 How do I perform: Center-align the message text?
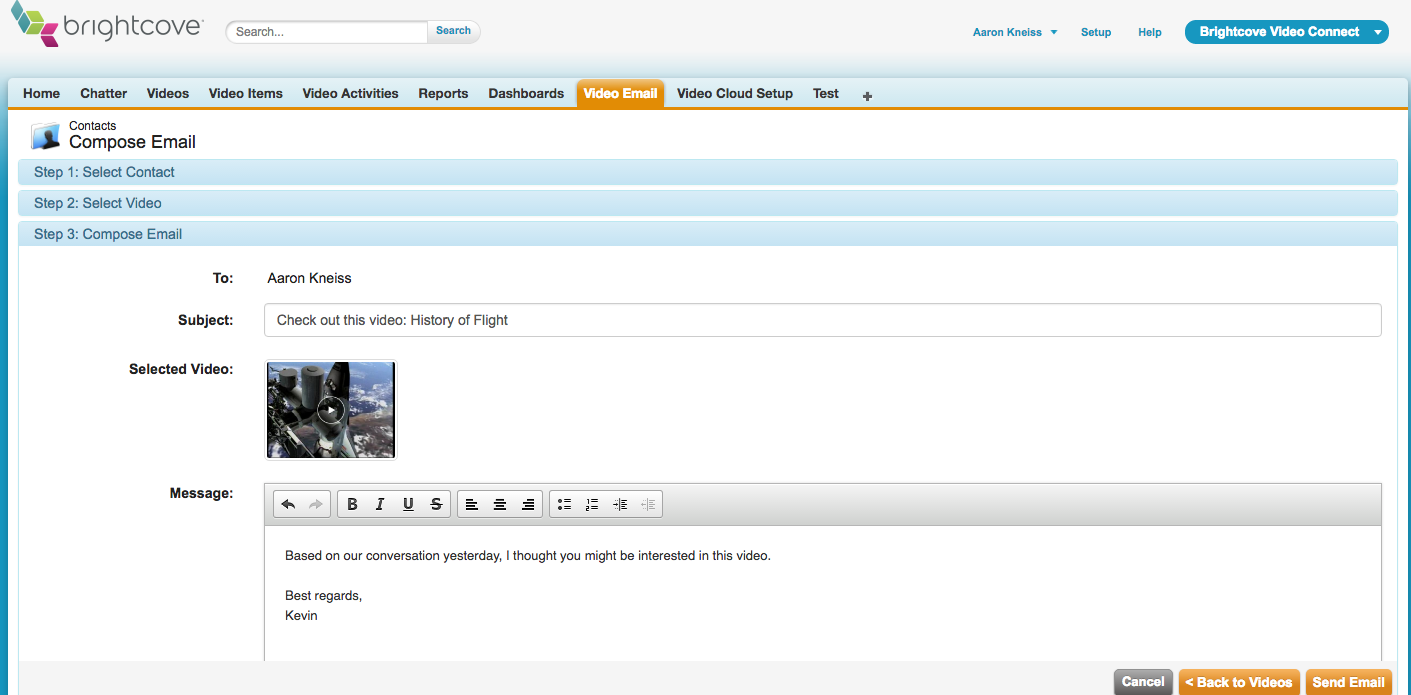click(x=500, y=505)
